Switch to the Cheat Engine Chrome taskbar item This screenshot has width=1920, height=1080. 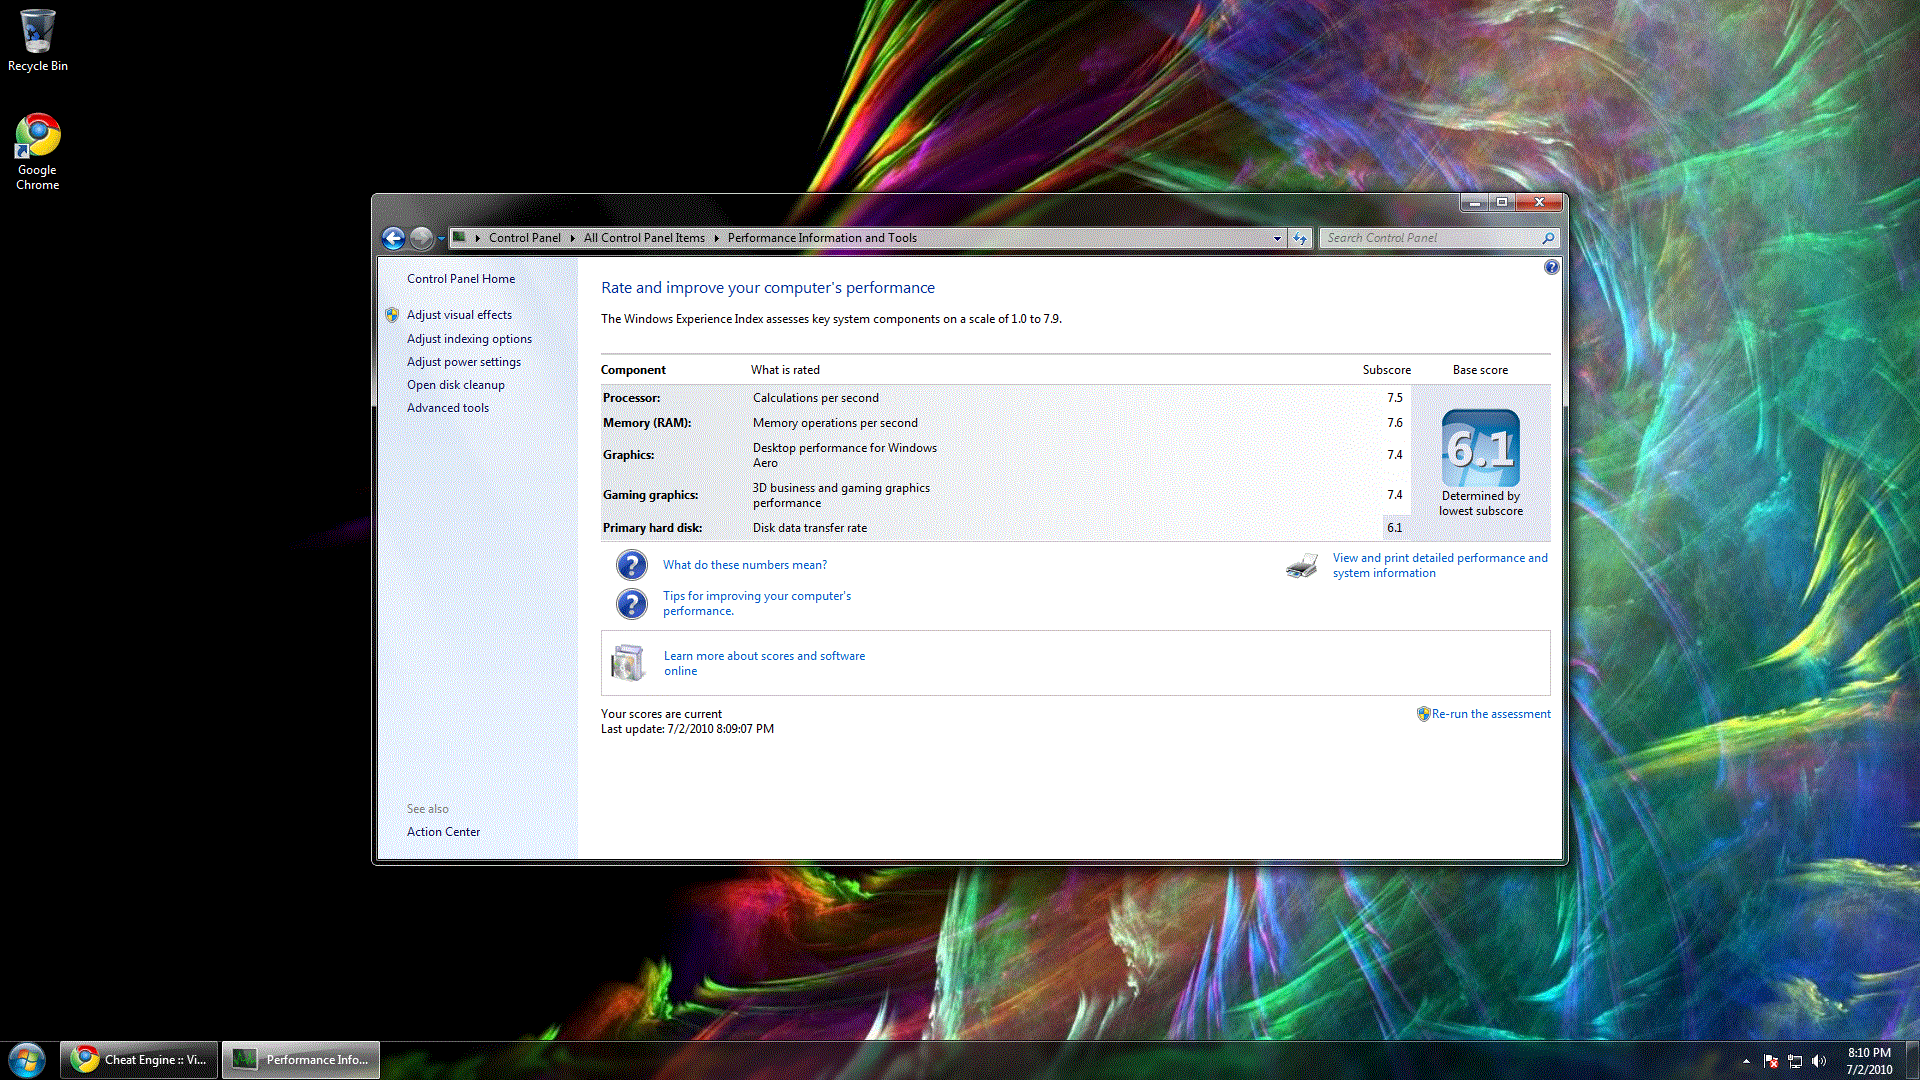(139, 1059)
